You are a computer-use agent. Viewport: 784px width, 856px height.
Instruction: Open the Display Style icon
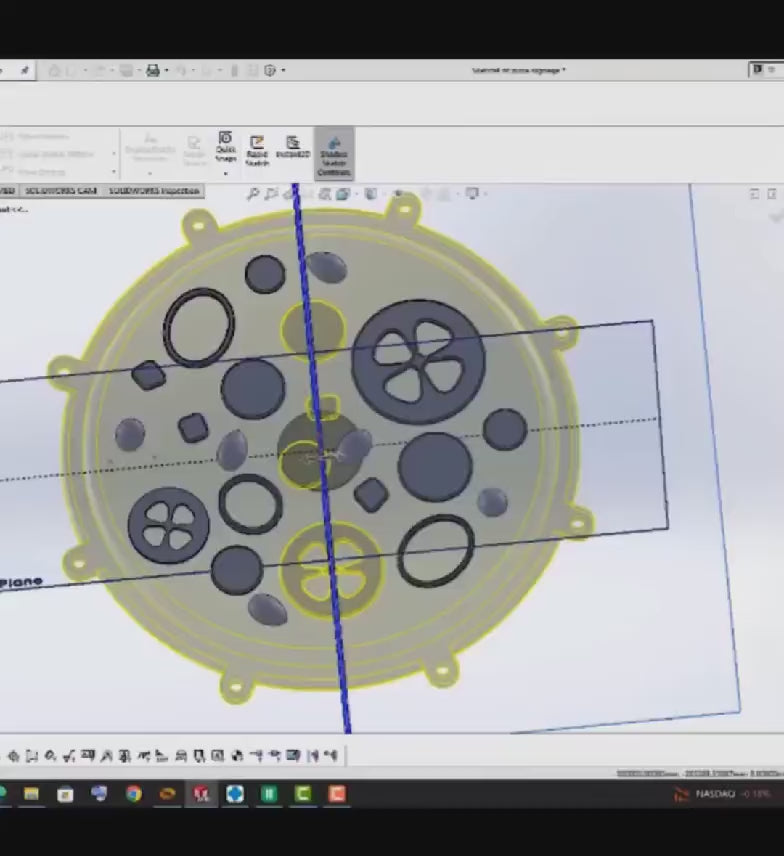371,194
